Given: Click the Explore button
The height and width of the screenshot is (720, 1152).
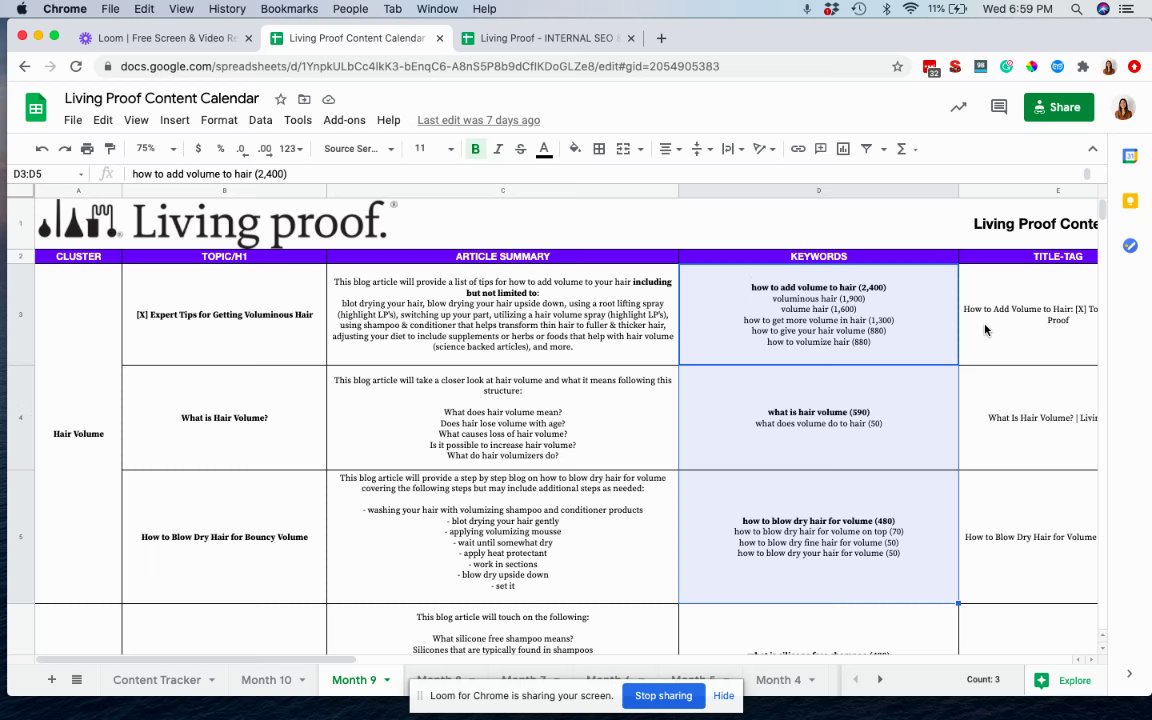Looking at the screenshot, I should coord(1063,680).
